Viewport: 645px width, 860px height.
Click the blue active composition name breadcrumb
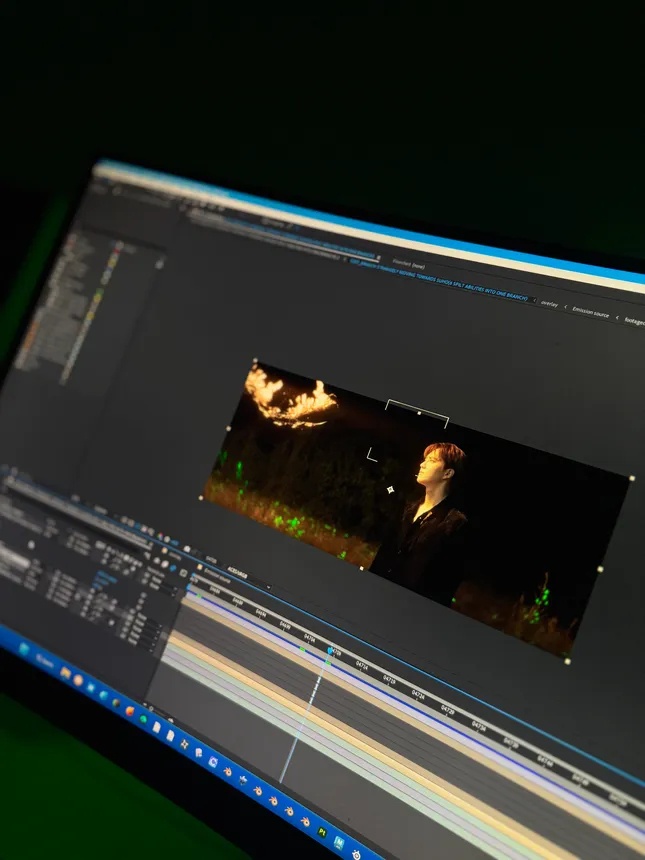point(439,279)
